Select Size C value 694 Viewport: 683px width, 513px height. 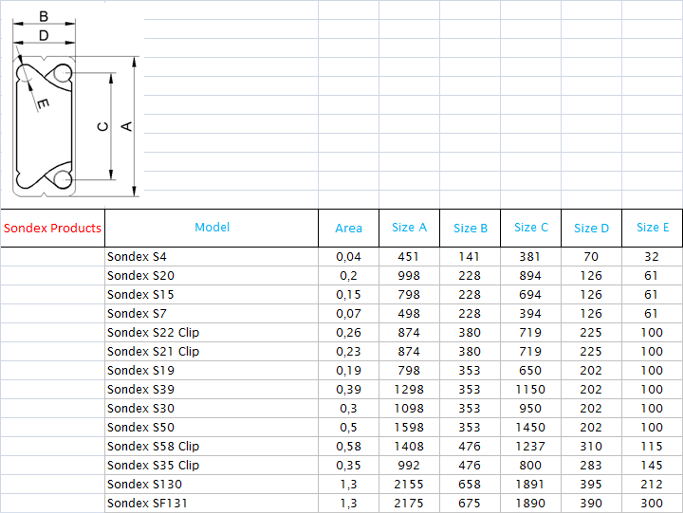tap(531, 295)
